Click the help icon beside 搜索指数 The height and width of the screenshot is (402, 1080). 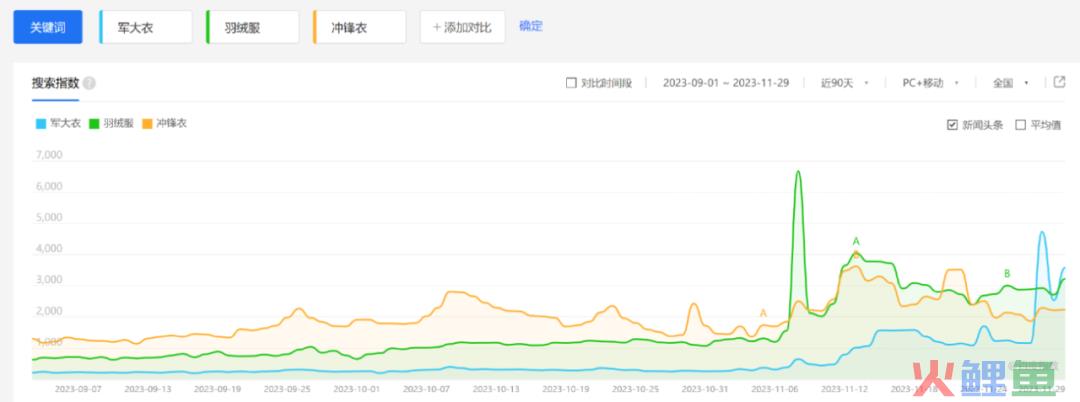pyautogui.click(x=90, y=83)
